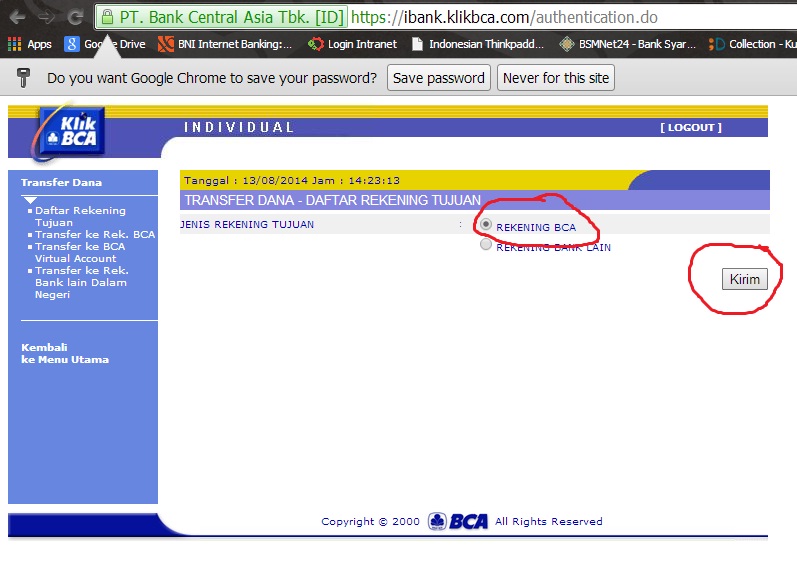The image size is (797, 568).
Task: Click the Tanggal date and time text
Action: 291,181
